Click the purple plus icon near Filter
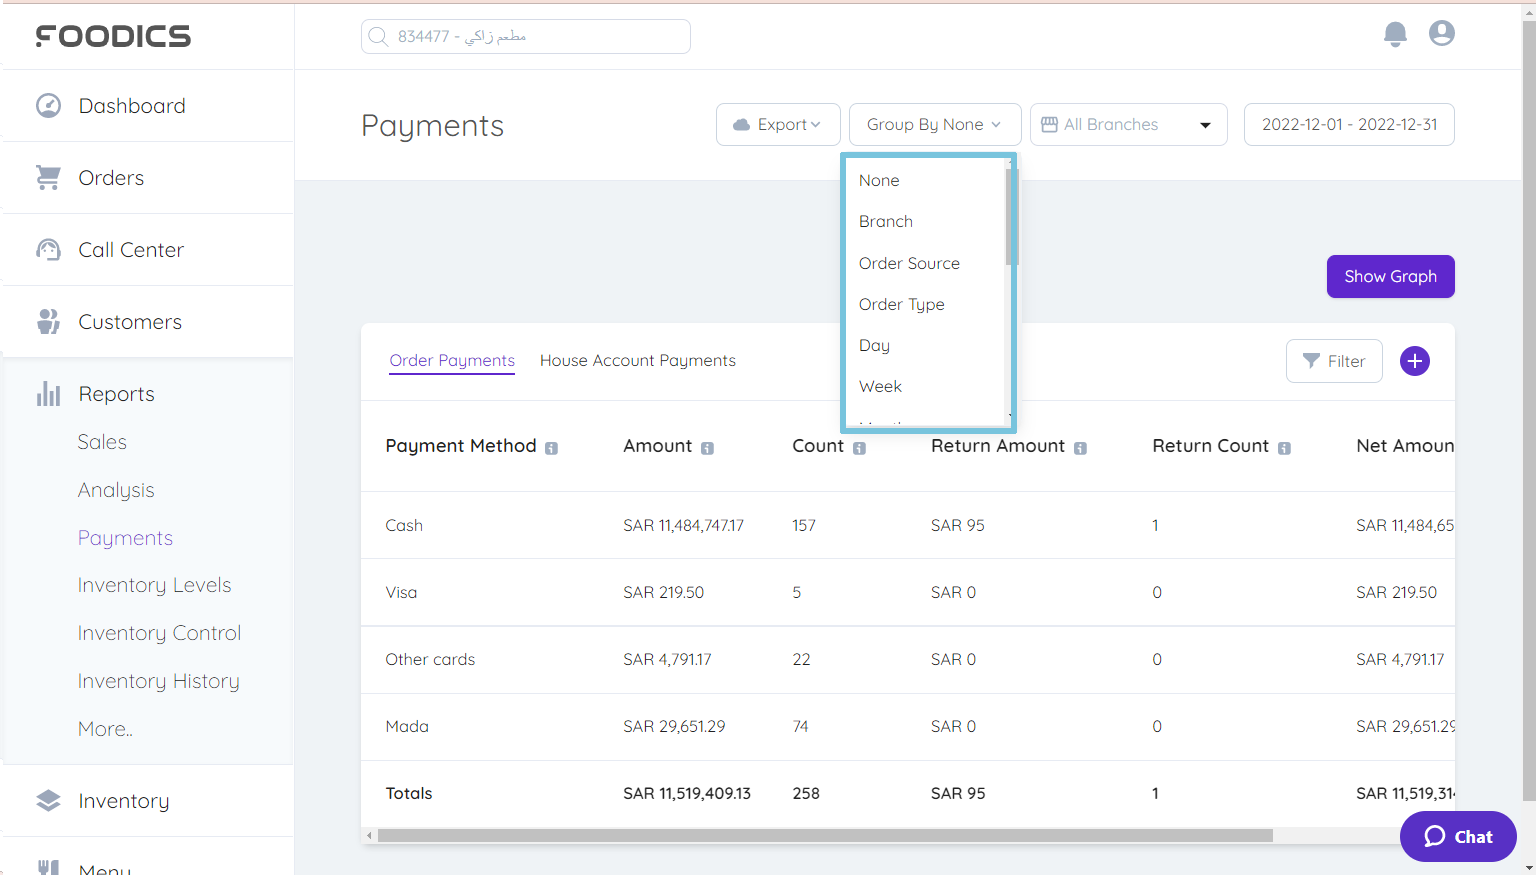The height and width of the screenshot is (875, 1536). pyautogui.click(x=1414, y=361)
